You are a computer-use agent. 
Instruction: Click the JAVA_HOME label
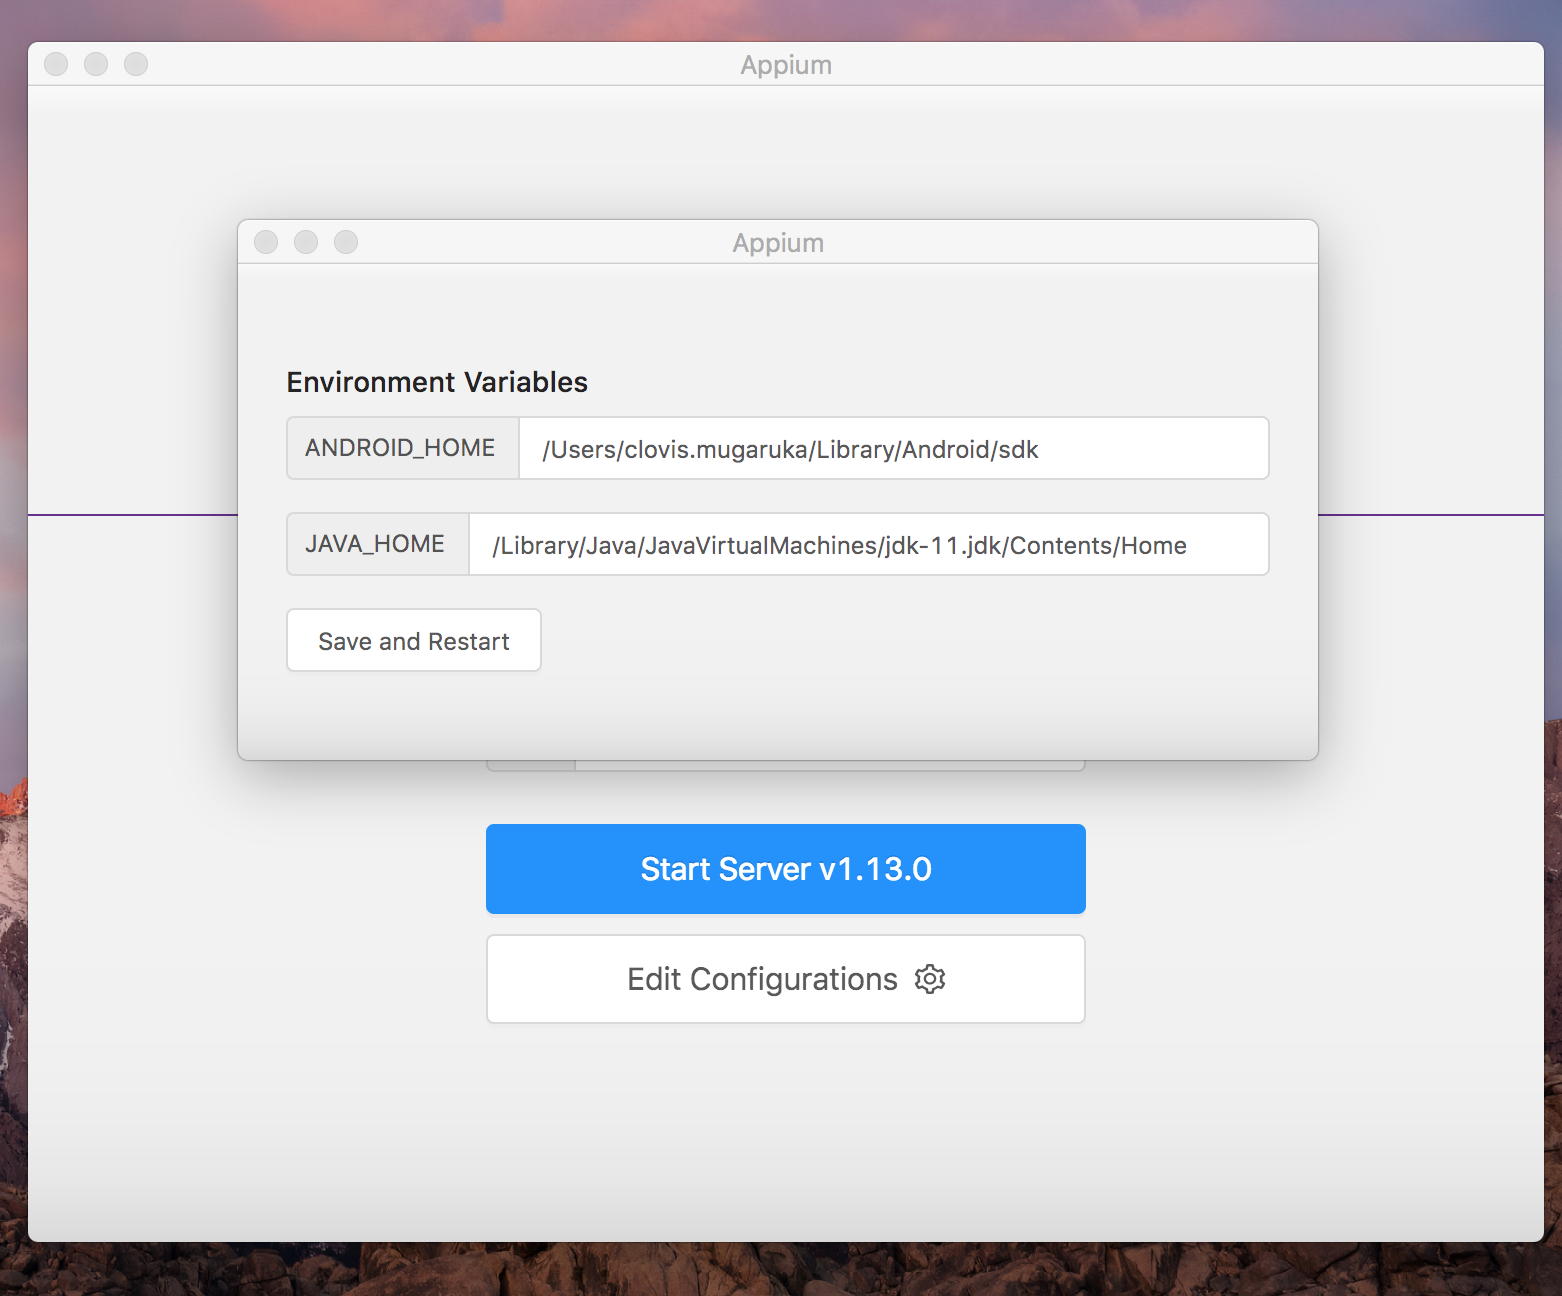pos(377,544)
